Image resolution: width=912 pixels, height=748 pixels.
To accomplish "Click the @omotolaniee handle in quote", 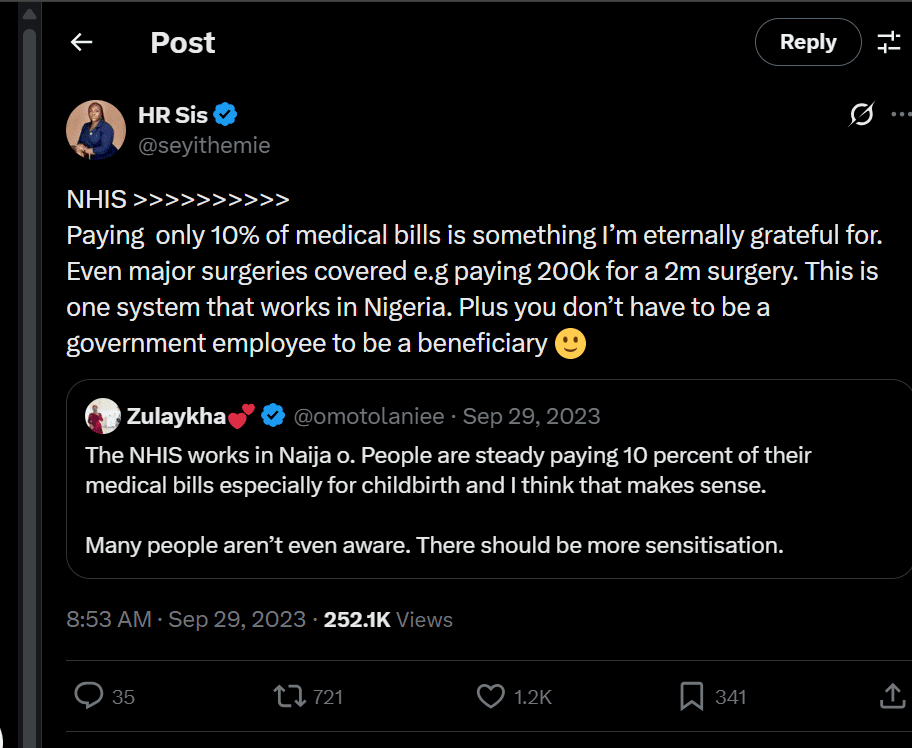I will click(x=372, y=415).
